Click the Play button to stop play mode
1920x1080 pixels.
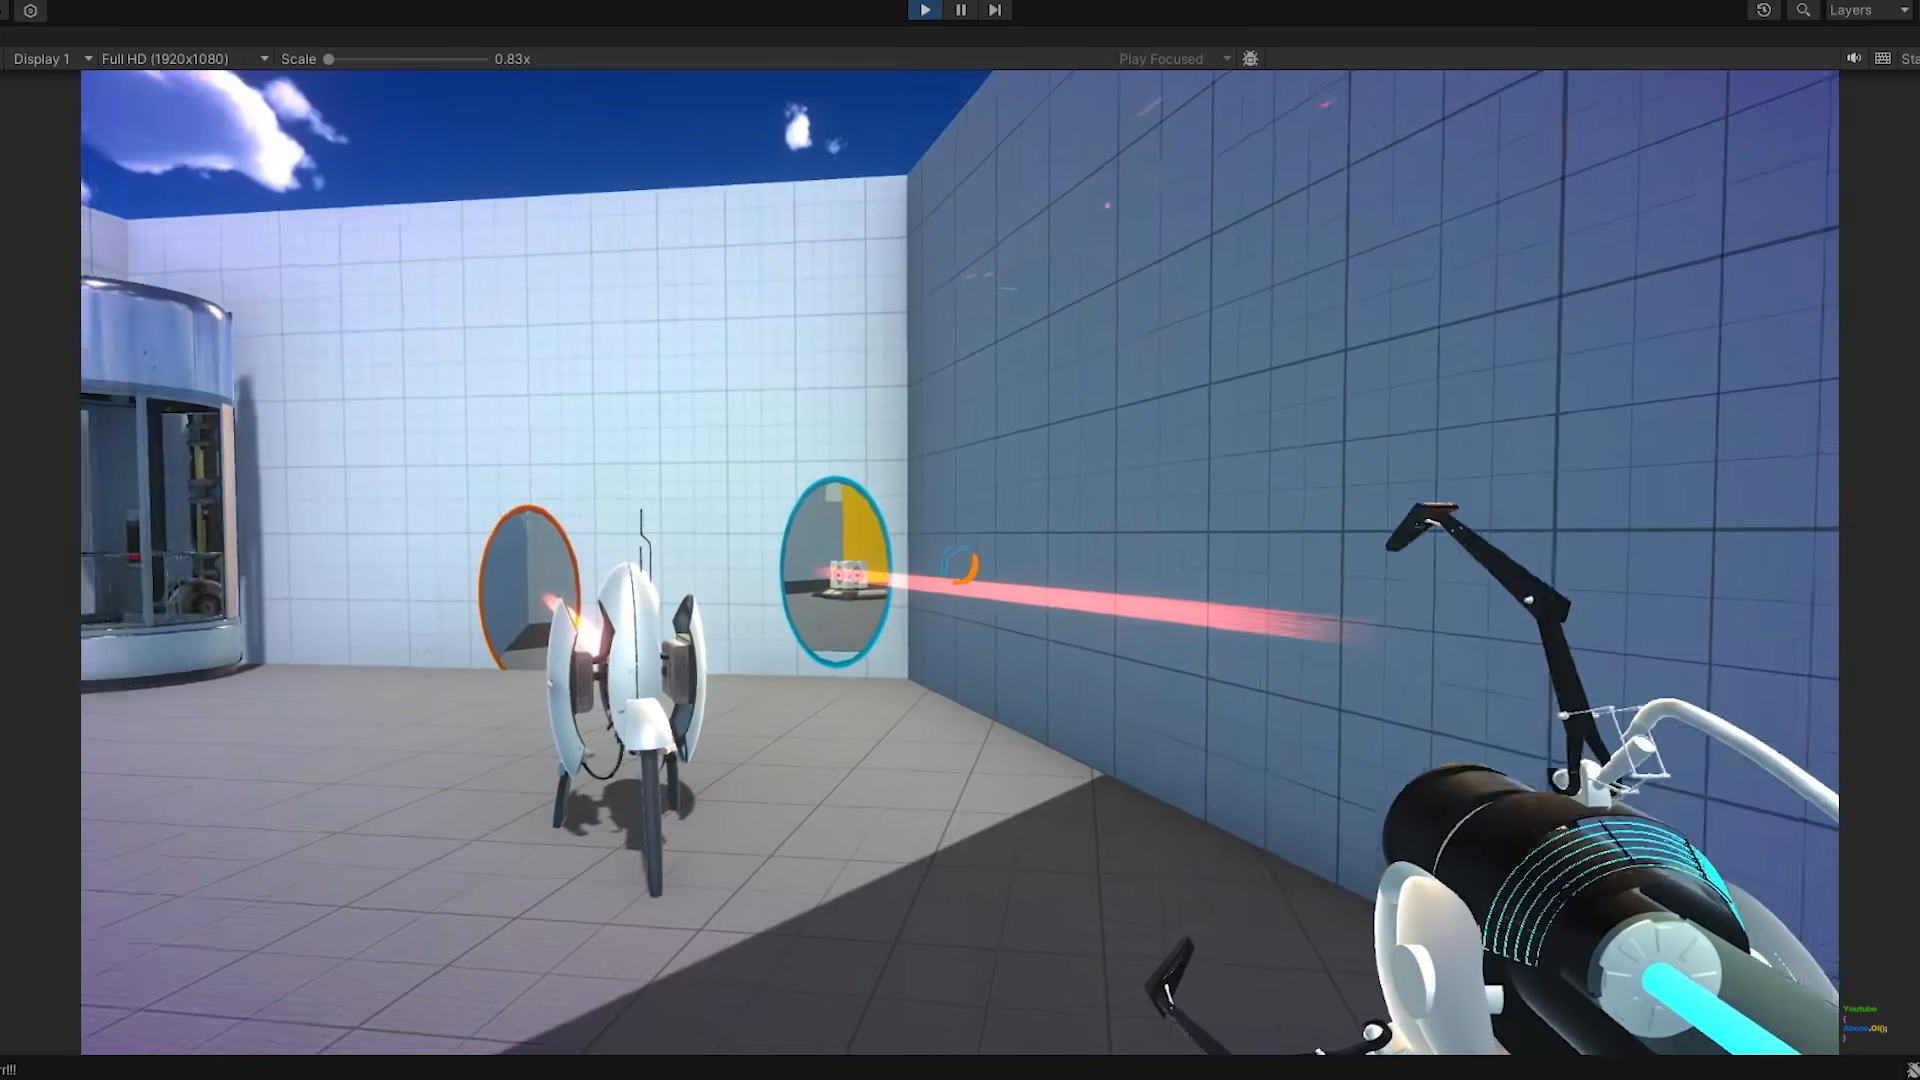pos(925,10)
